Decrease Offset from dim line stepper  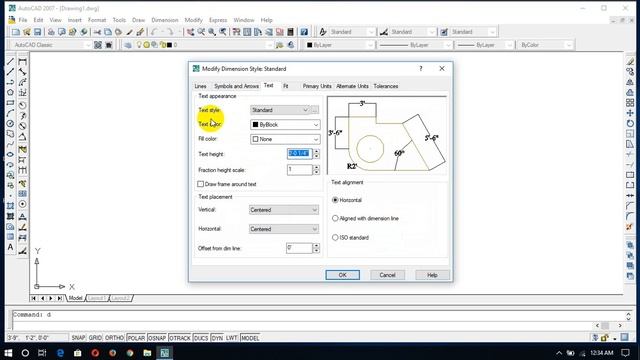point(316,251)
